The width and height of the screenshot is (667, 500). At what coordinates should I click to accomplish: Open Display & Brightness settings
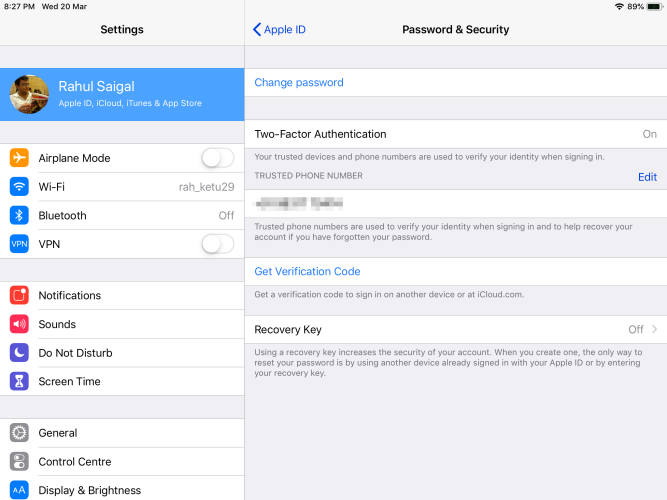[x=90, y=490]
